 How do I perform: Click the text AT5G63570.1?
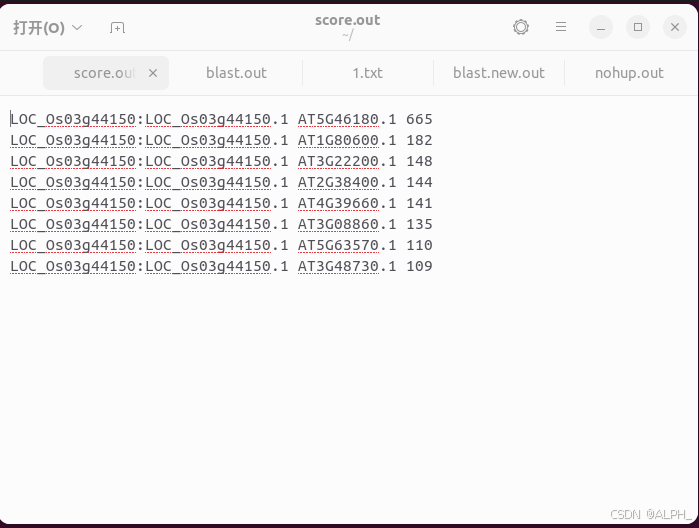pos(347,245)
